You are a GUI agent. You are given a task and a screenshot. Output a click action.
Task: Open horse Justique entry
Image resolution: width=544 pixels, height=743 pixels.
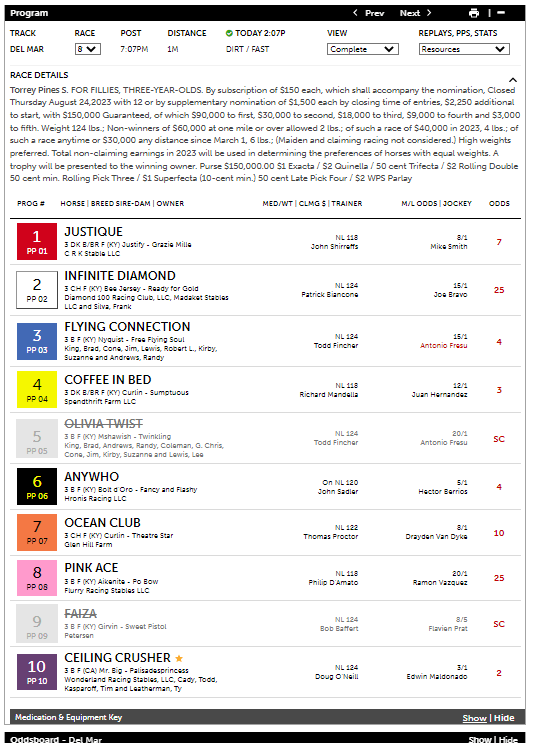(x=93, y=232)
